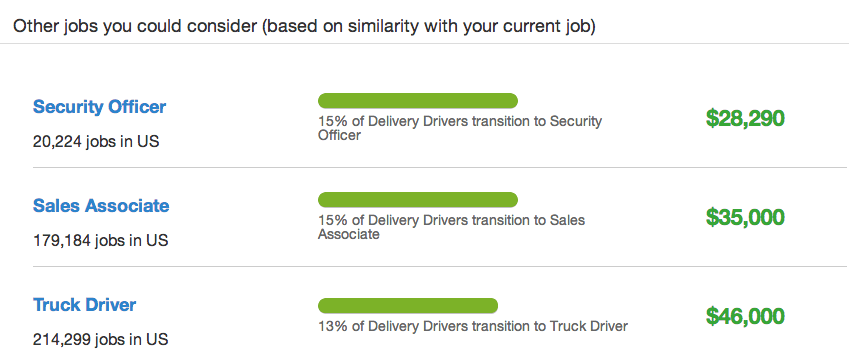Click divider between Sales Associate and Truck Driver

pos(438,266)
